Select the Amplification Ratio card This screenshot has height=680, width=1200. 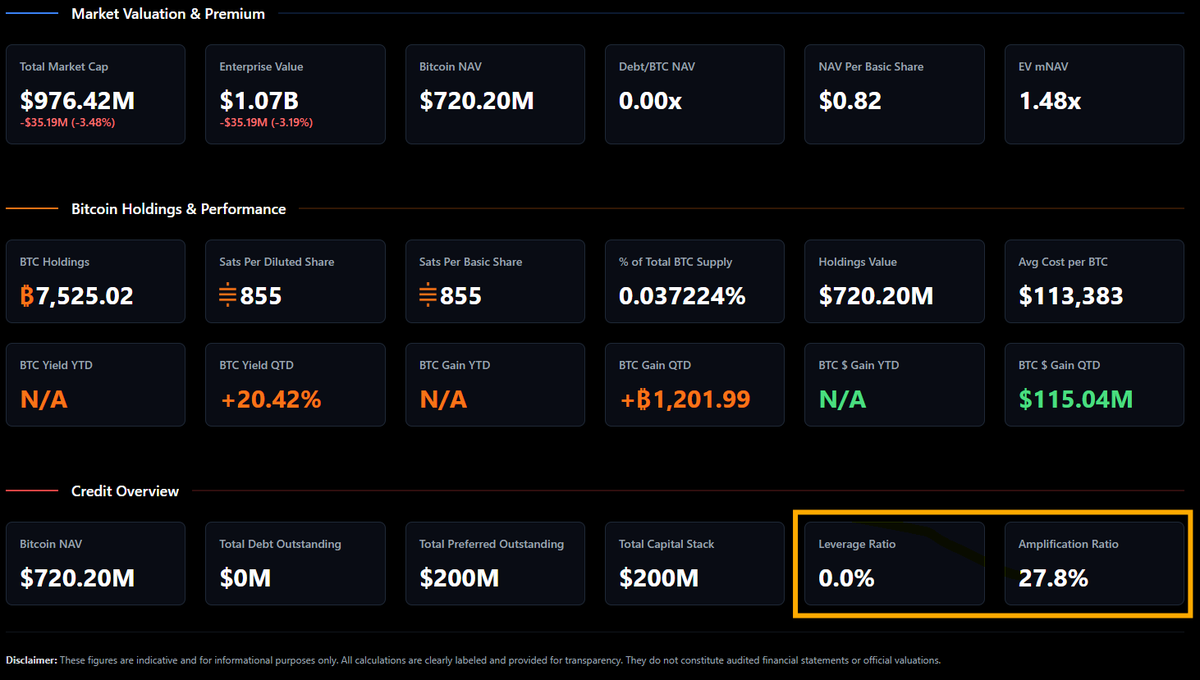click(x=1093, y=563)
